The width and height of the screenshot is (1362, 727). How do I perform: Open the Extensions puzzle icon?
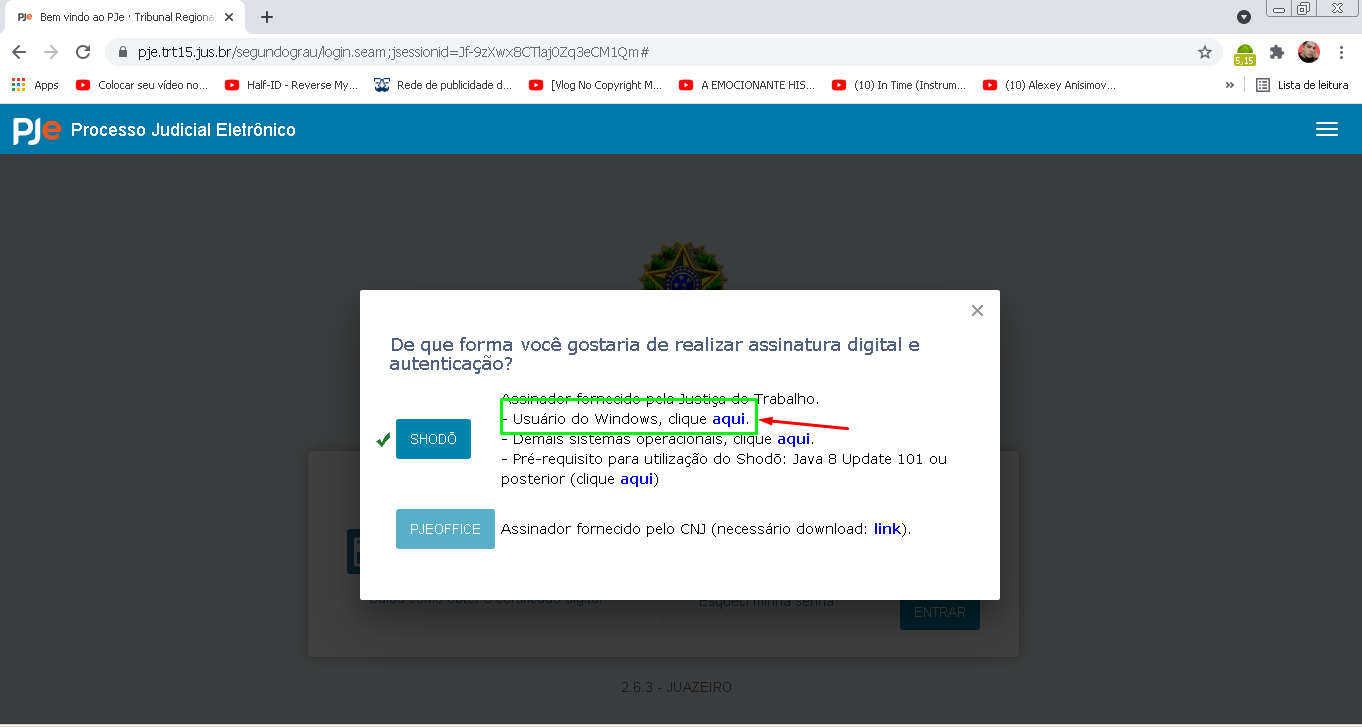1277,52
